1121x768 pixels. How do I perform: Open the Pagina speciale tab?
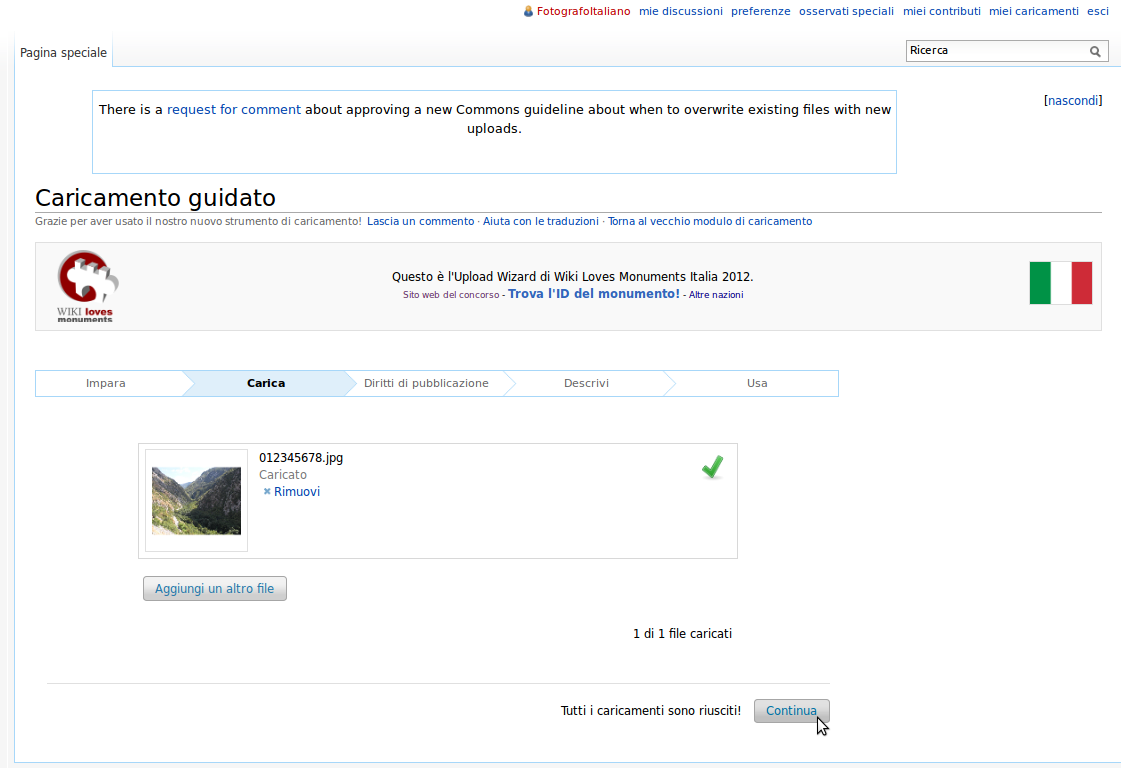coord(63,53)
